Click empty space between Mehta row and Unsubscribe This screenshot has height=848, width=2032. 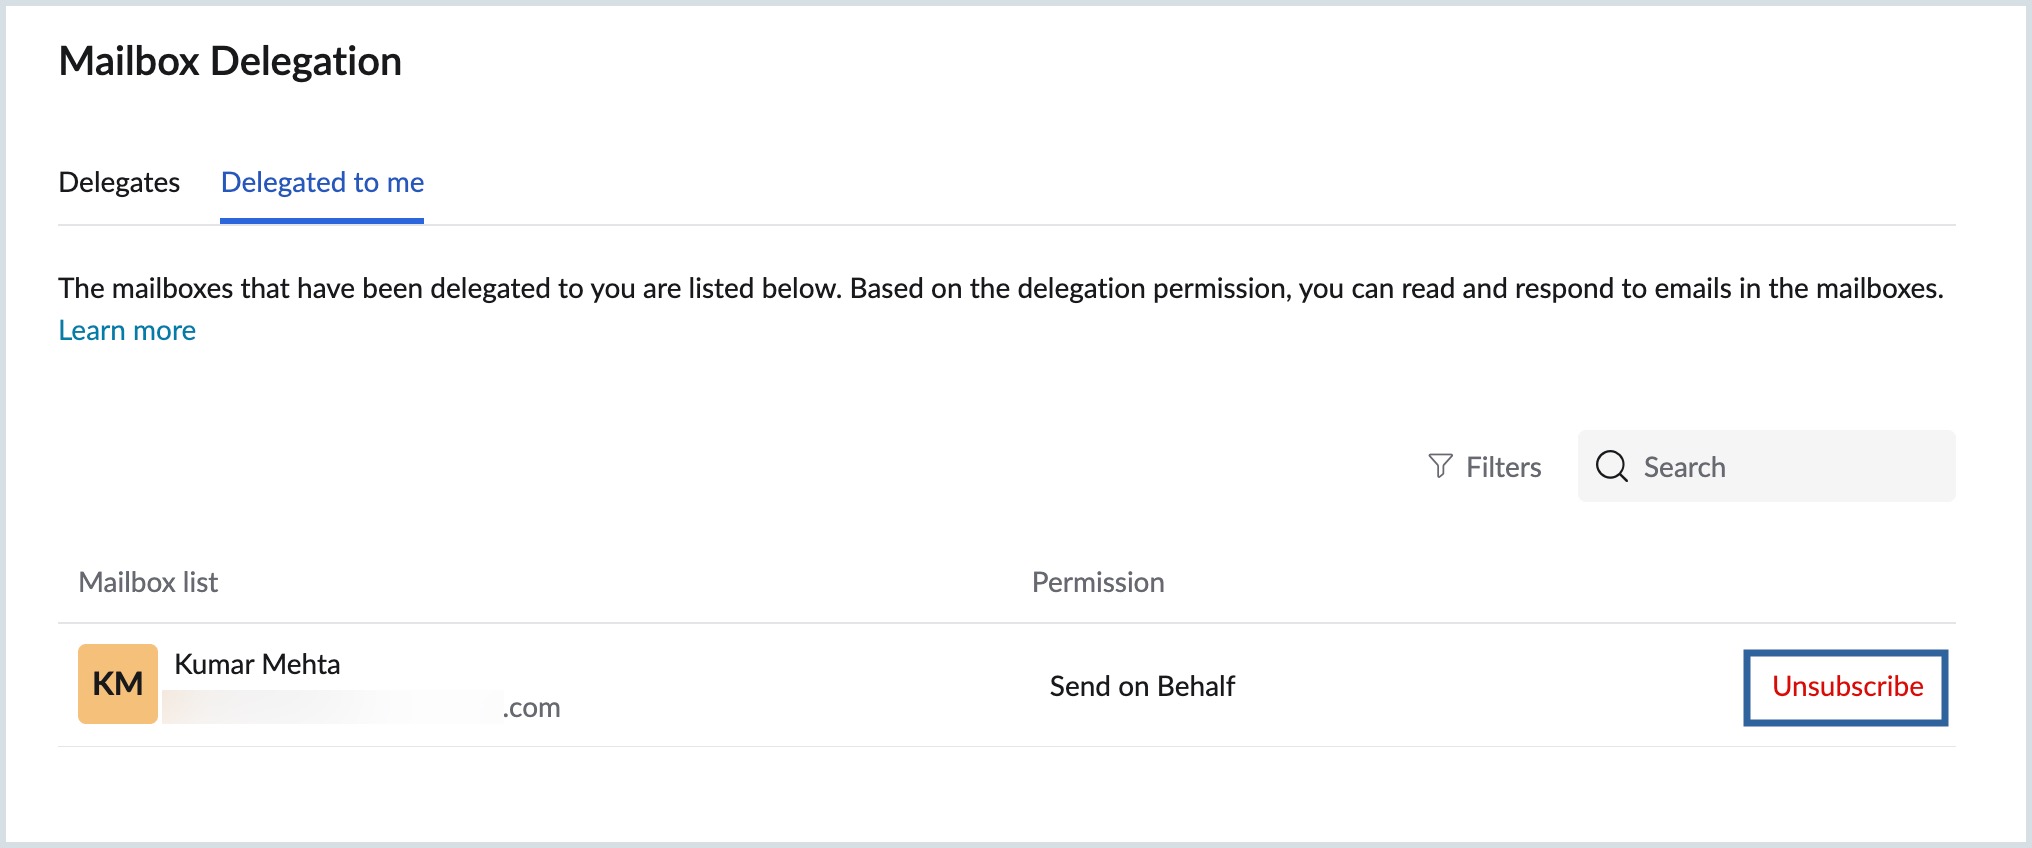[x=1490, y=686]
